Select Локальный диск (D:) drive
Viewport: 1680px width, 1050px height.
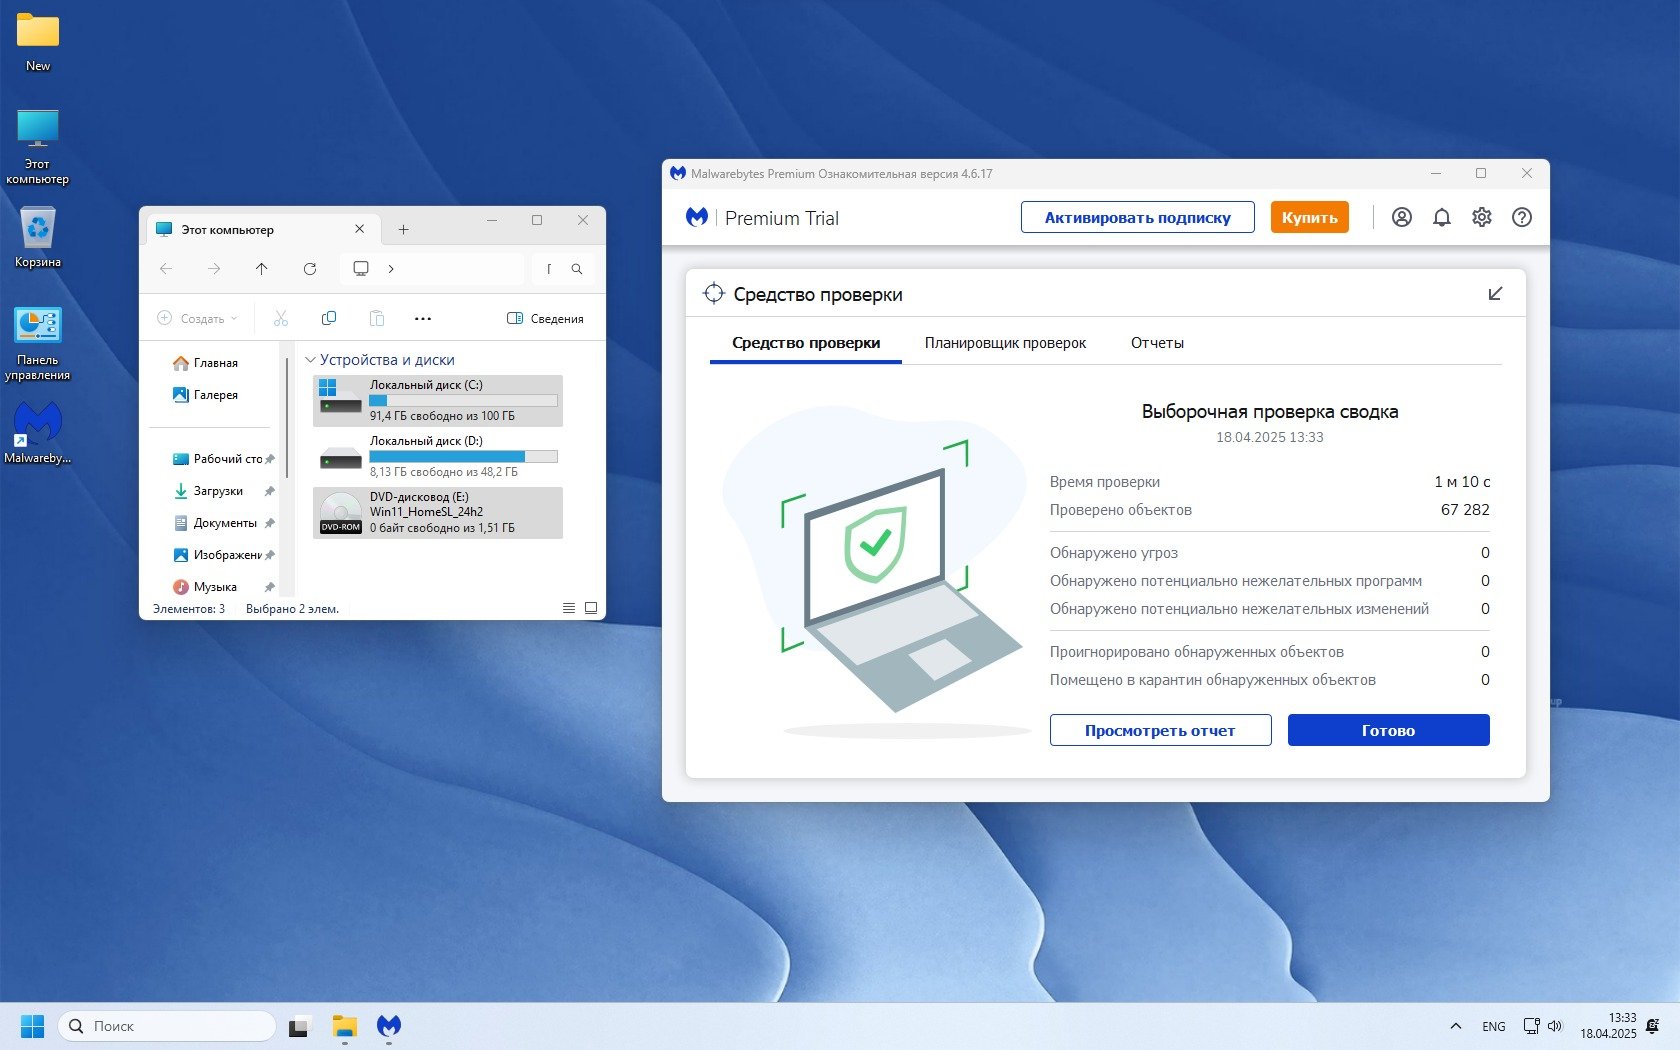point(438,456)
